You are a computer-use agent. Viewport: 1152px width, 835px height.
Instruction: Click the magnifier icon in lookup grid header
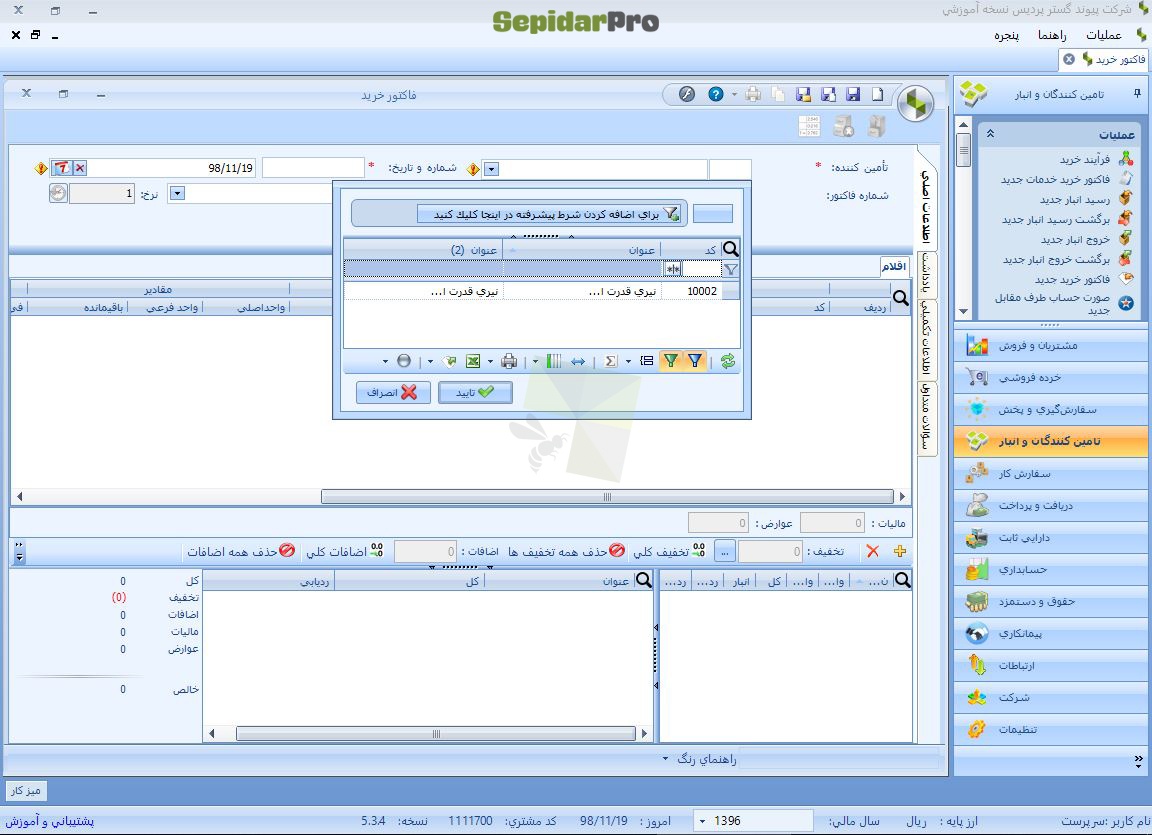click(x=730, y=249)
